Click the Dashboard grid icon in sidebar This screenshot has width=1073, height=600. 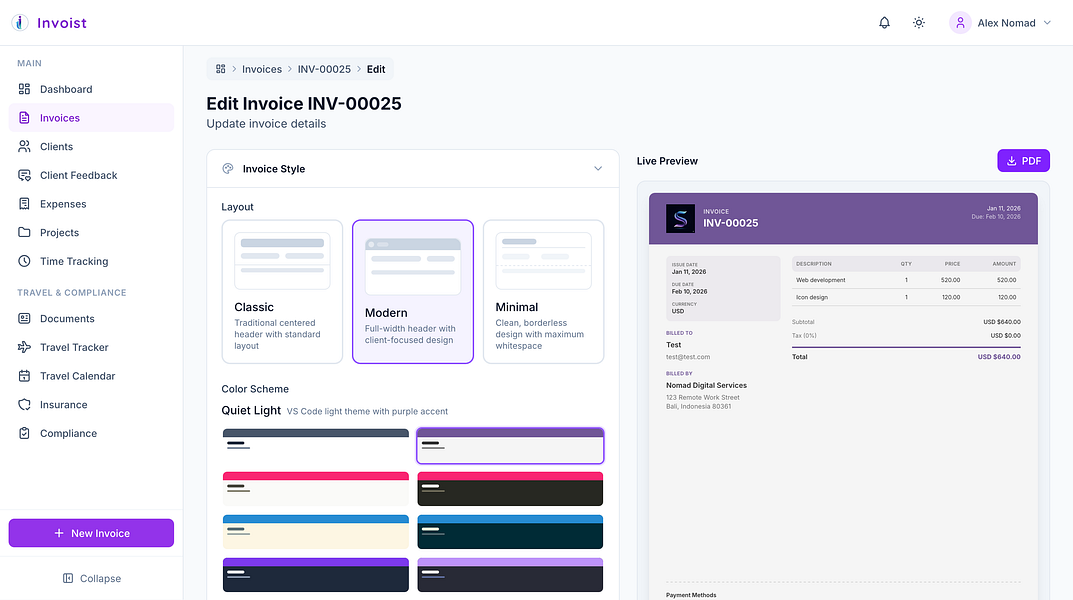(24, 89)
